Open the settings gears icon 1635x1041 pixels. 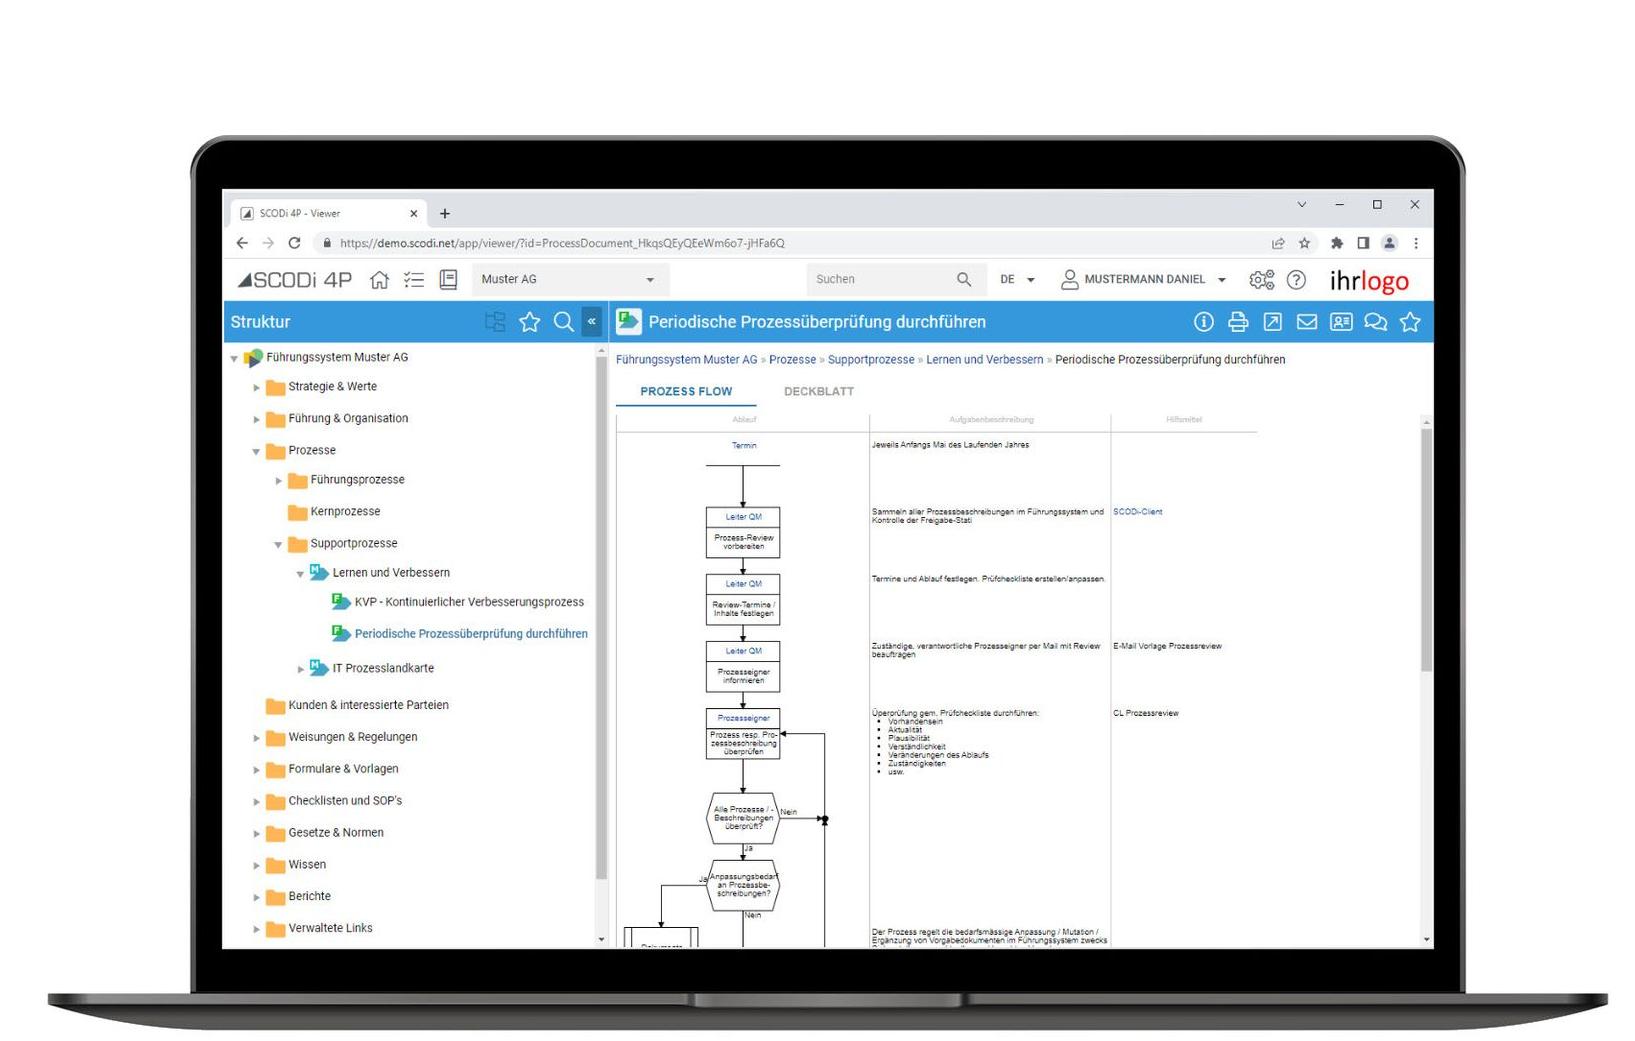1262,280
